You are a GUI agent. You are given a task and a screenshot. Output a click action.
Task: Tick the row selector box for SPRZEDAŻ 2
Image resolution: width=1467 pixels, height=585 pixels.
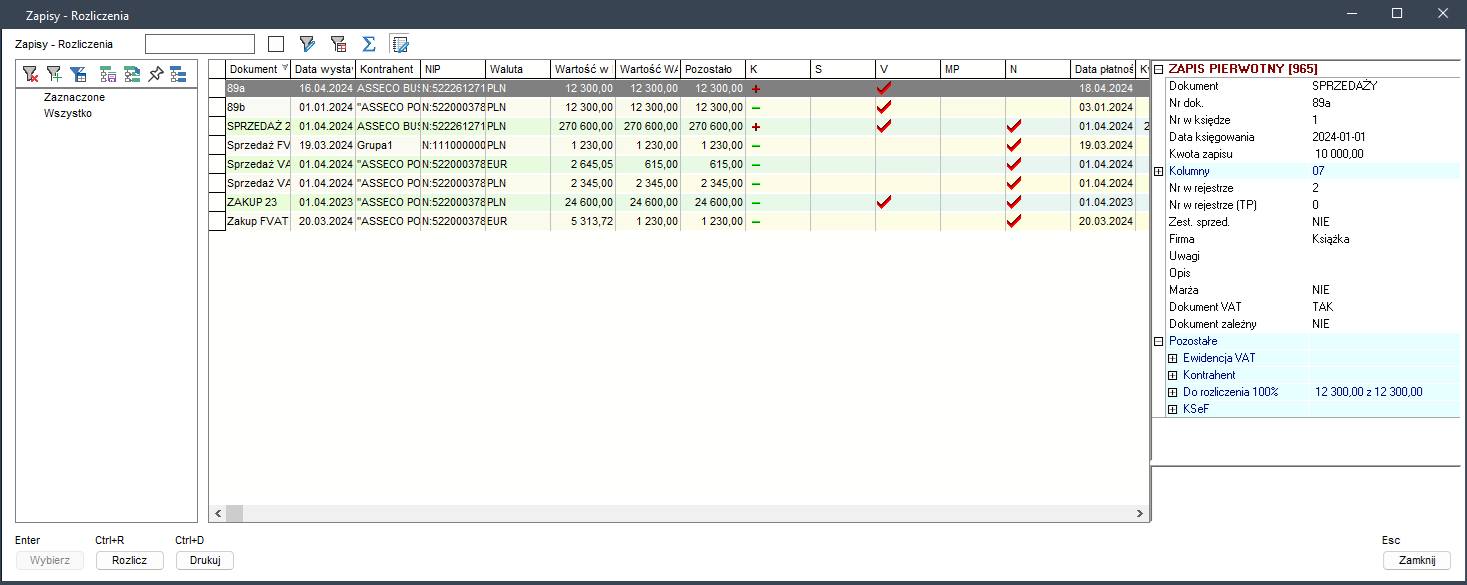217,126
